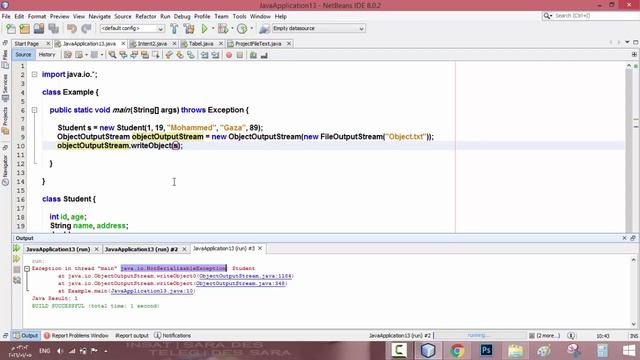Open the Projects side panel
The height and width of the screenshot is (360, 640).
5,121
